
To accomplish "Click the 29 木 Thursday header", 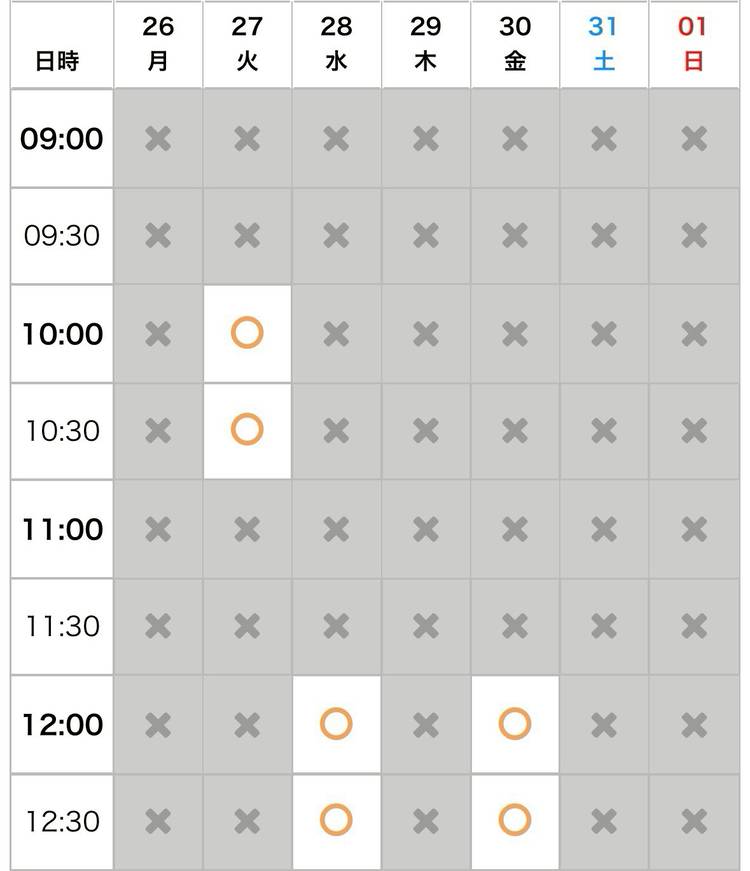I will click(425, 44).
